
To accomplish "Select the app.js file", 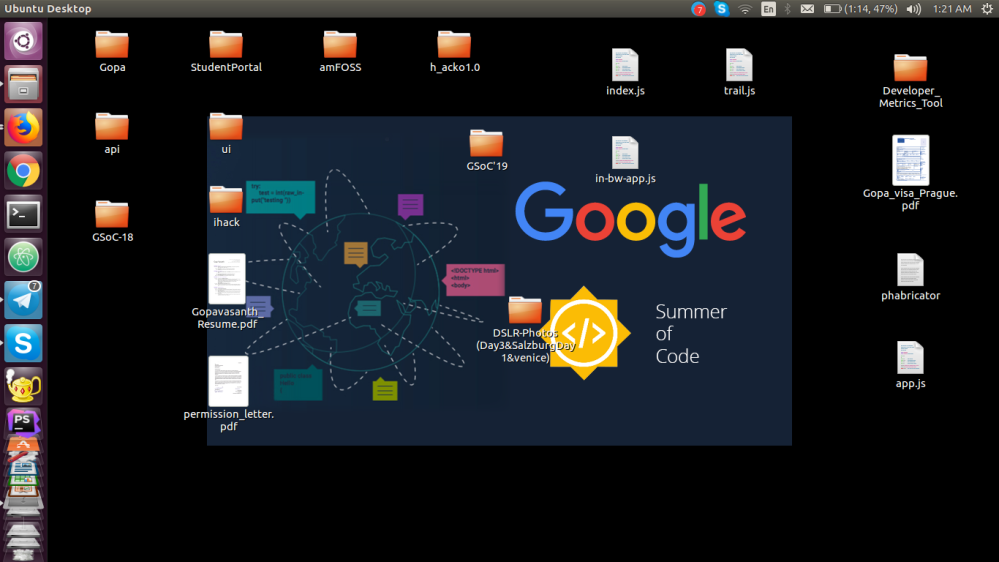I will click(x=910, y=365).
